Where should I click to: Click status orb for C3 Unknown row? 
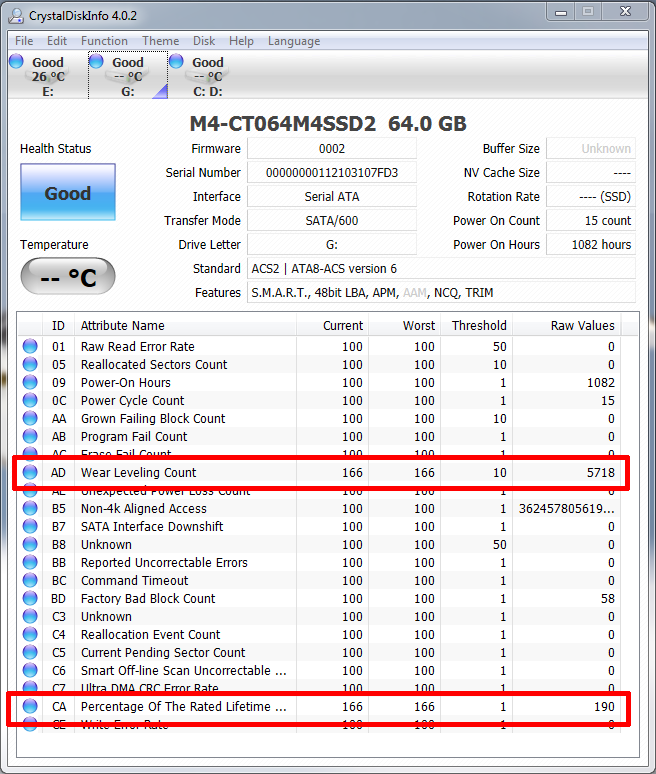click(30, 617)
